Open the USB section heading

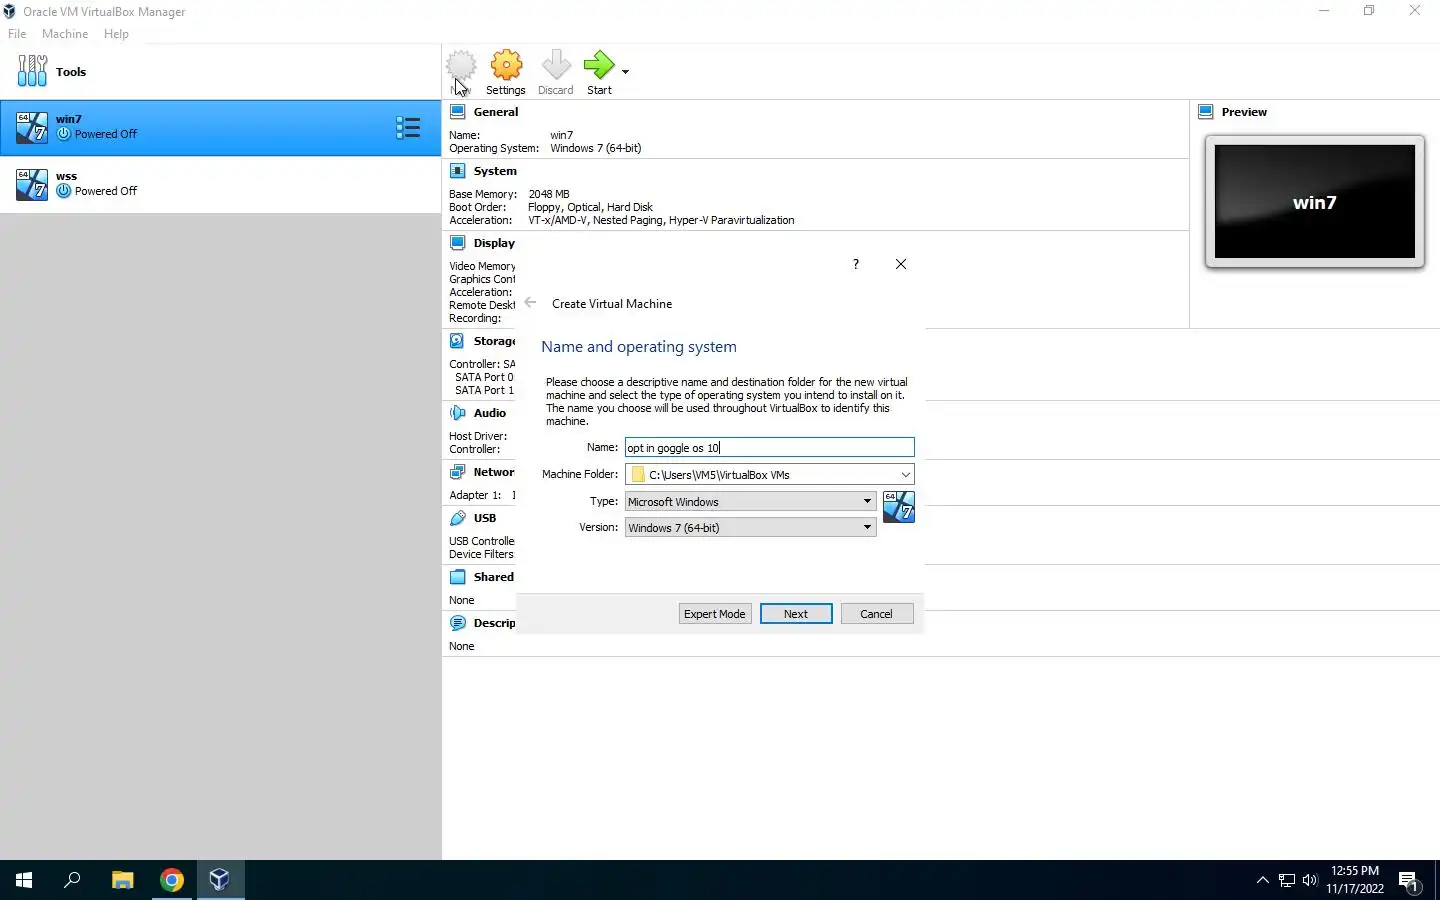(x=485, y=518)
